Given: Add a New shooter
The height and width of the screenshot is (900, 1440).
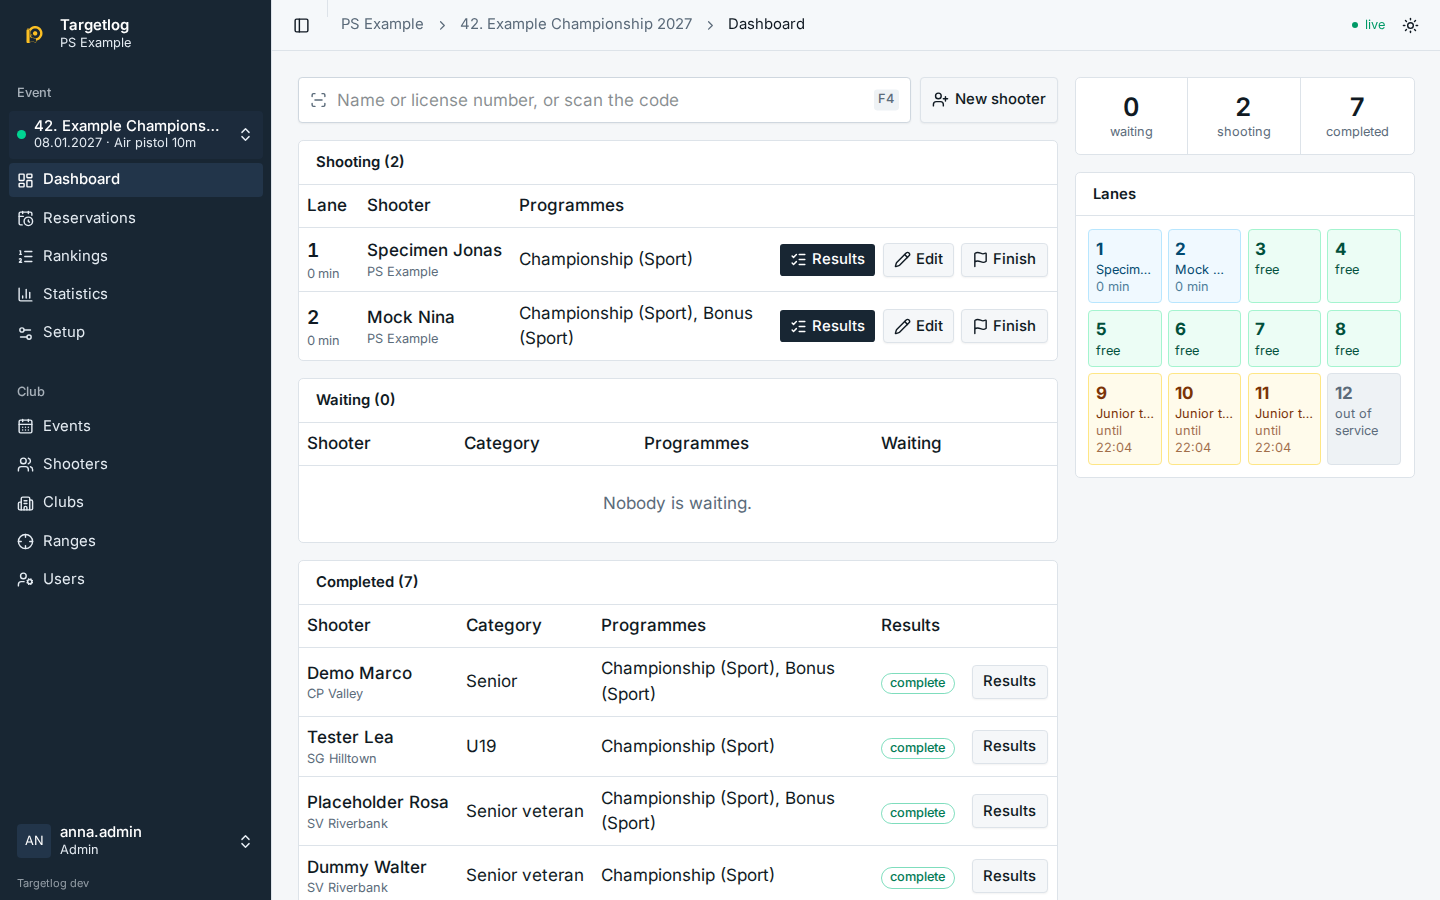Looking at the screenshot, I should (989, 100).
